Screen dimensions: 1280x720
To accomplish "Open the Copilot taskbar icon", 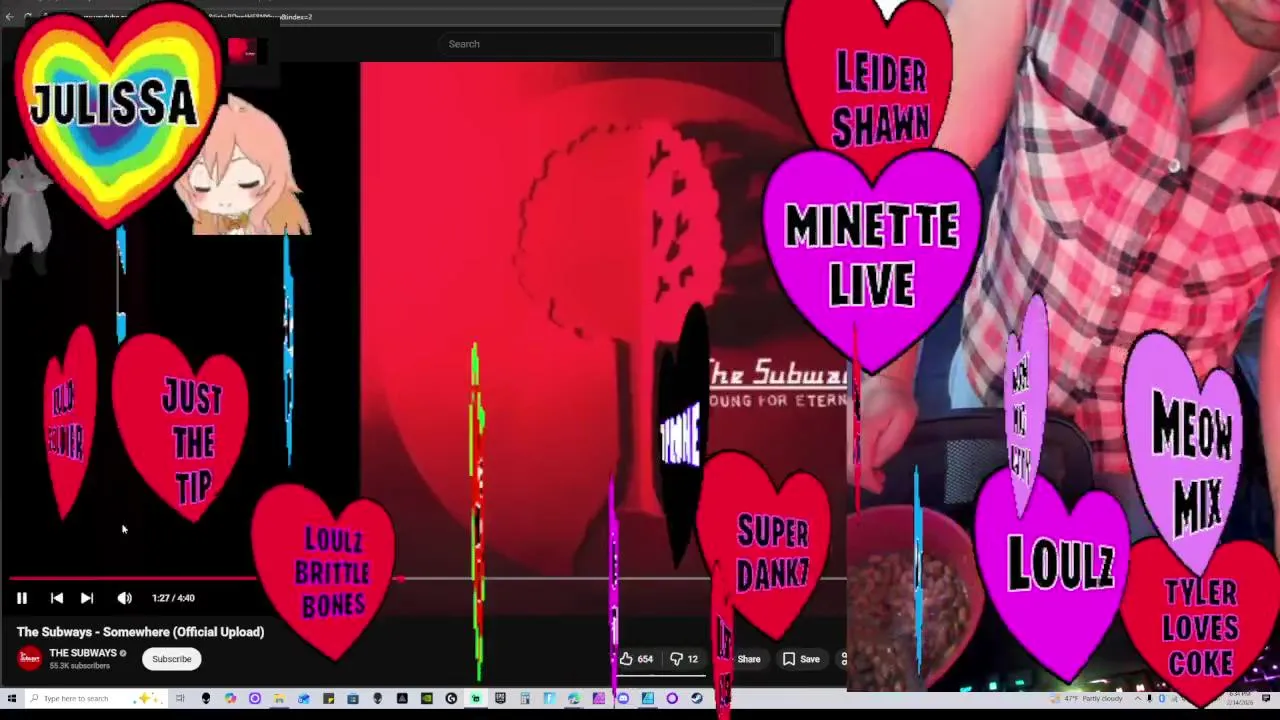I will coord(230,698).
